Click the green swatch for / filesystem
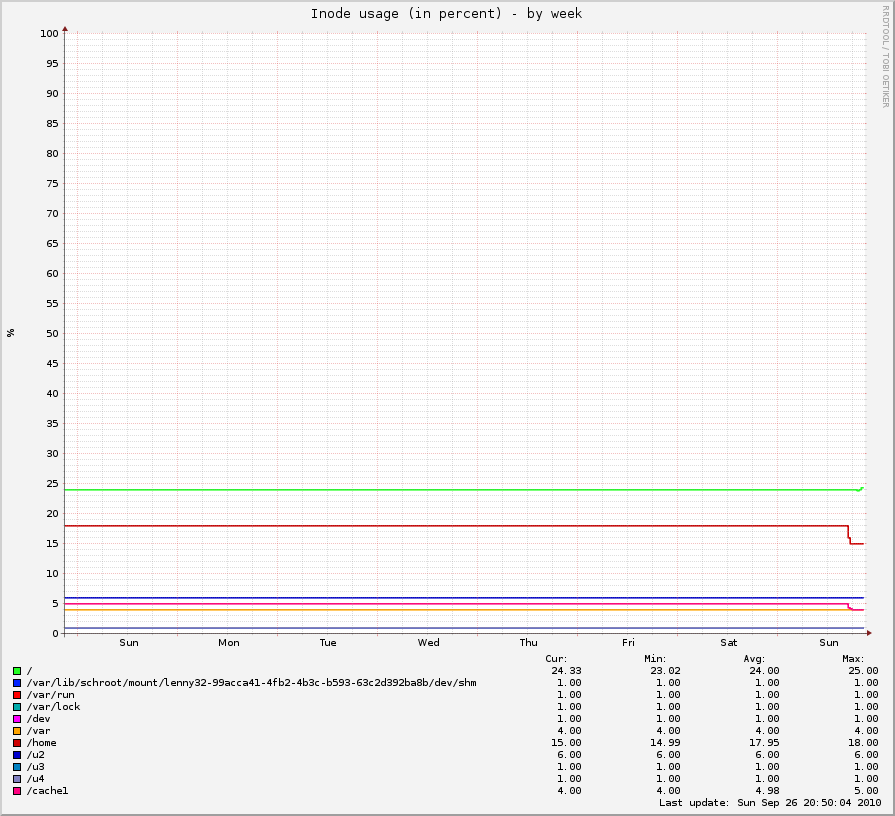Image resolution: width=895 pixels, height=816 pixels. coord(17,671)
